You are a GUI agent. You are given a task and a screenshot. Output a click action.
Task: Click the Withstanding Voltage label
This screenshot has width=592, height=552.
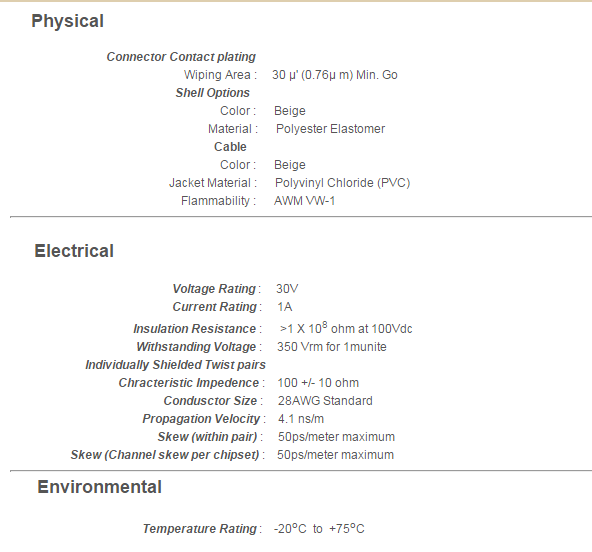(196, 347)
